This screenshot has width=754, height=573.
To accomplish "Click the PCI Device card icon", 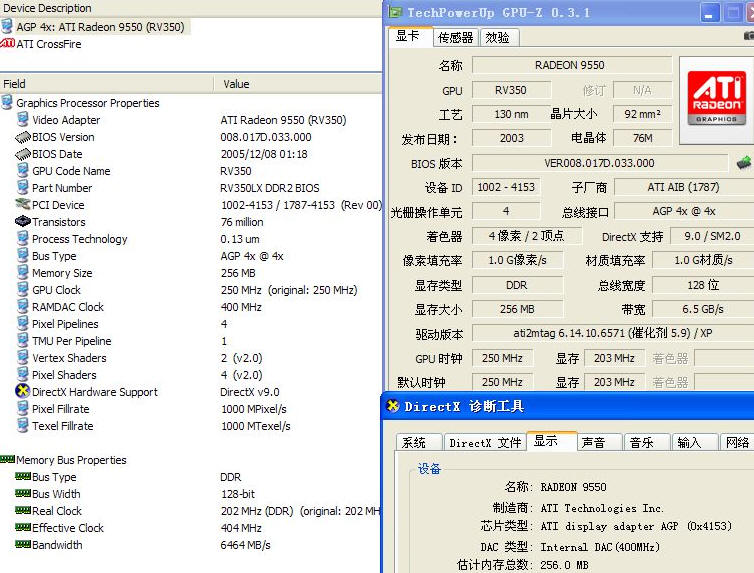I will coord(23,205).
